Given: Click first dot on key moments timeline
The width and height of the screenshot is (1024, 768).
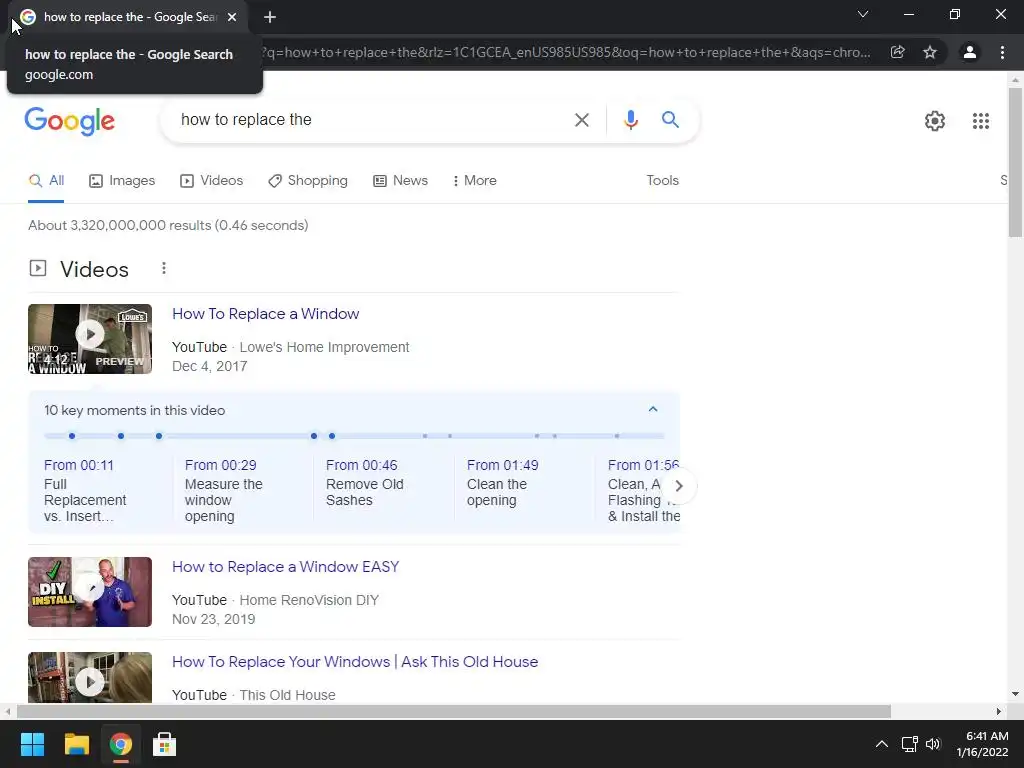Looking at the screenshot, I should click(72, 436).
